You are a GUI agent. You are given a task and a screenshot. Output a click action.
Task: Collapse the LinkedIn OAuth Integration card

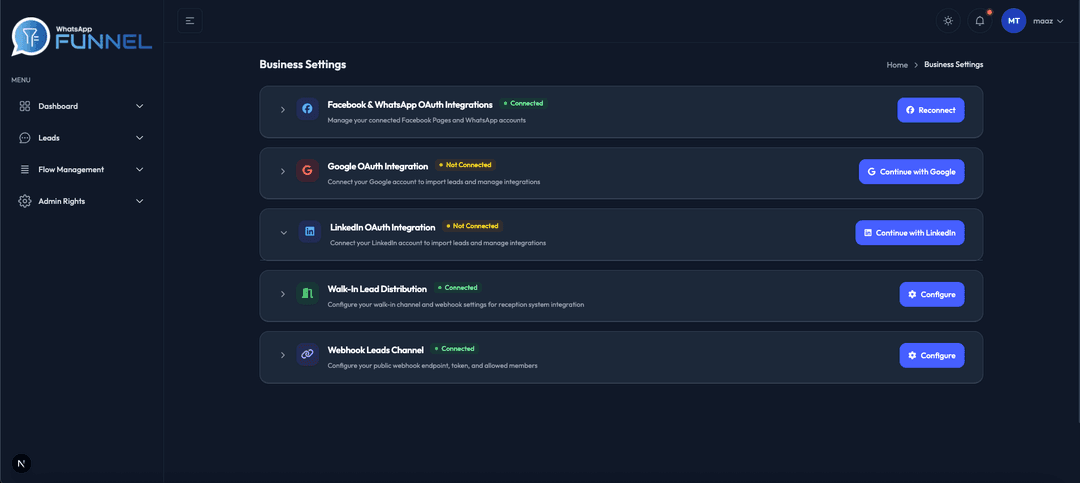pyautogui.click(x=283, y=232)
